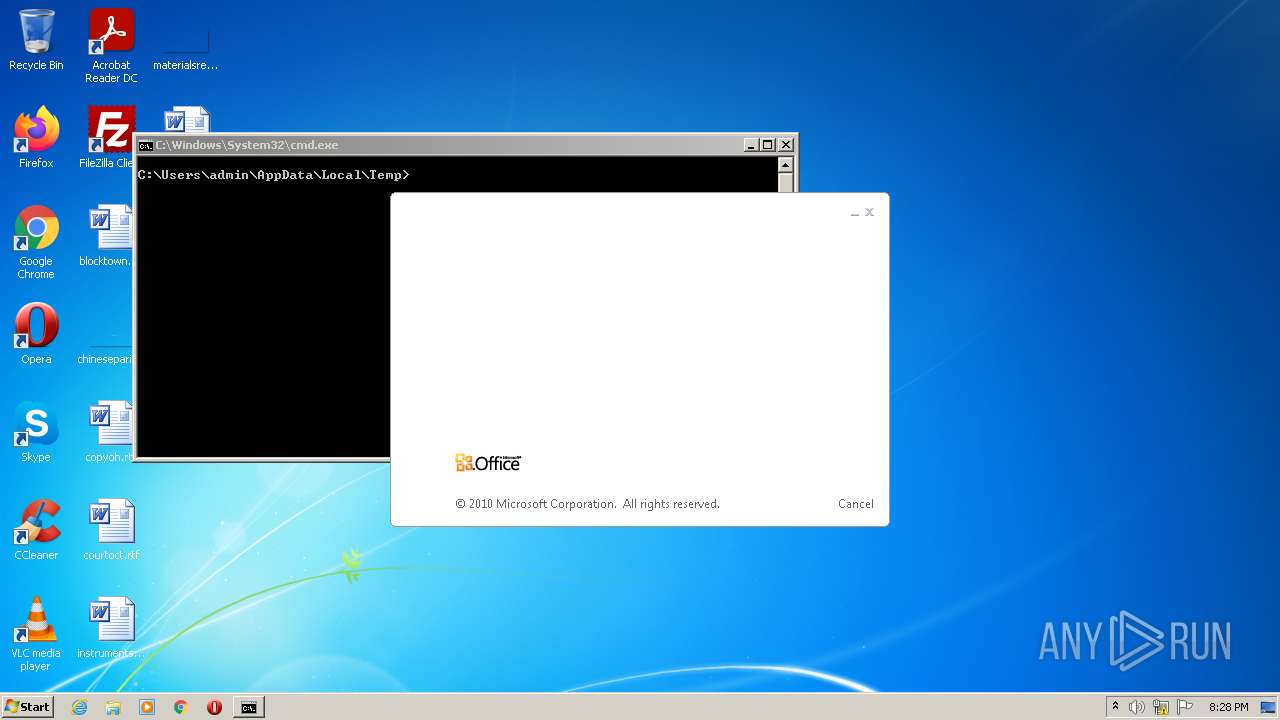Viewport: 1280px width, 720px height.
Task: Open VLC media player shortcut
Action: [x=36, y=634]
